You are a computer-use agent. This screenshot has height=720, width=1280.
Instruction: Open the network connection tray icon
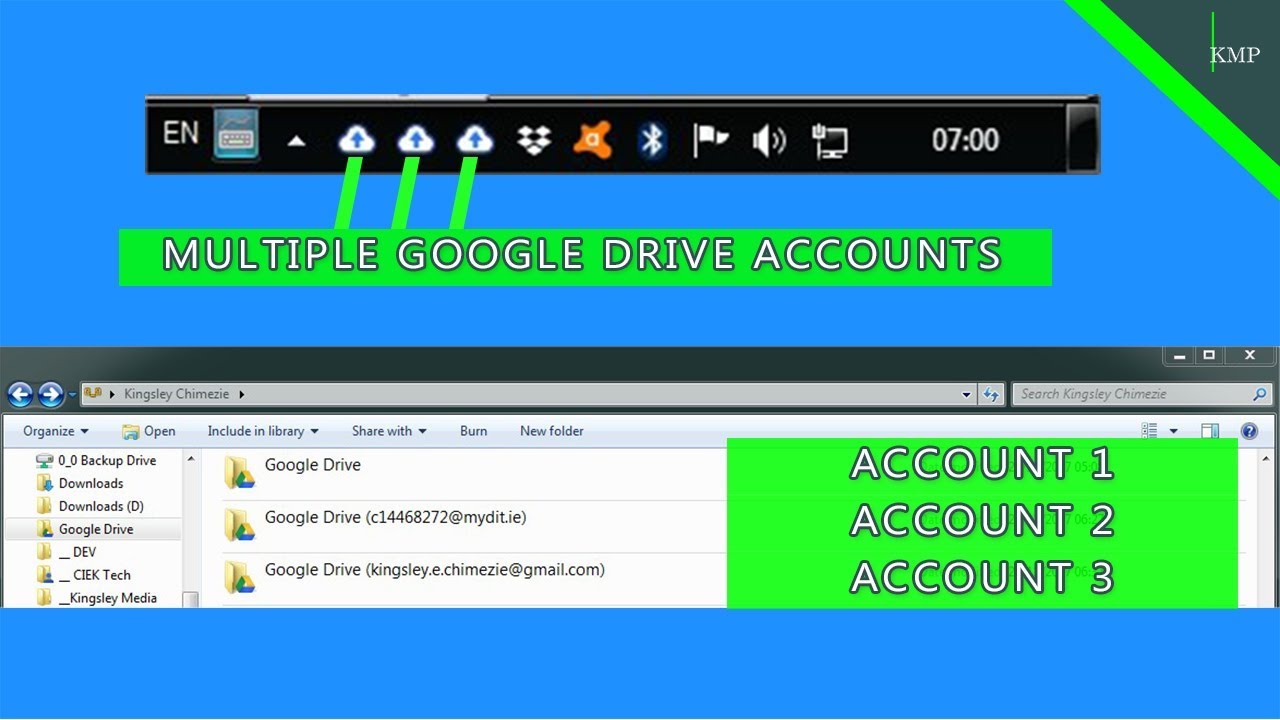[829, 141]
